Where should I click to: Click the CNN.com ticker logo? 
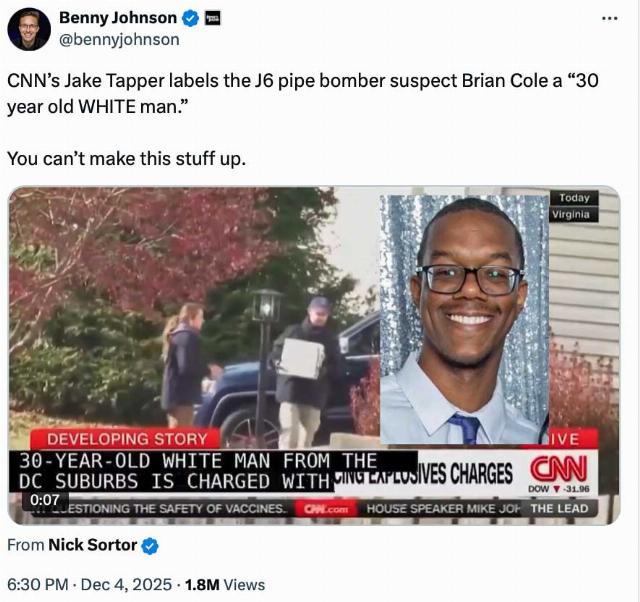click(x=326, y=509)
